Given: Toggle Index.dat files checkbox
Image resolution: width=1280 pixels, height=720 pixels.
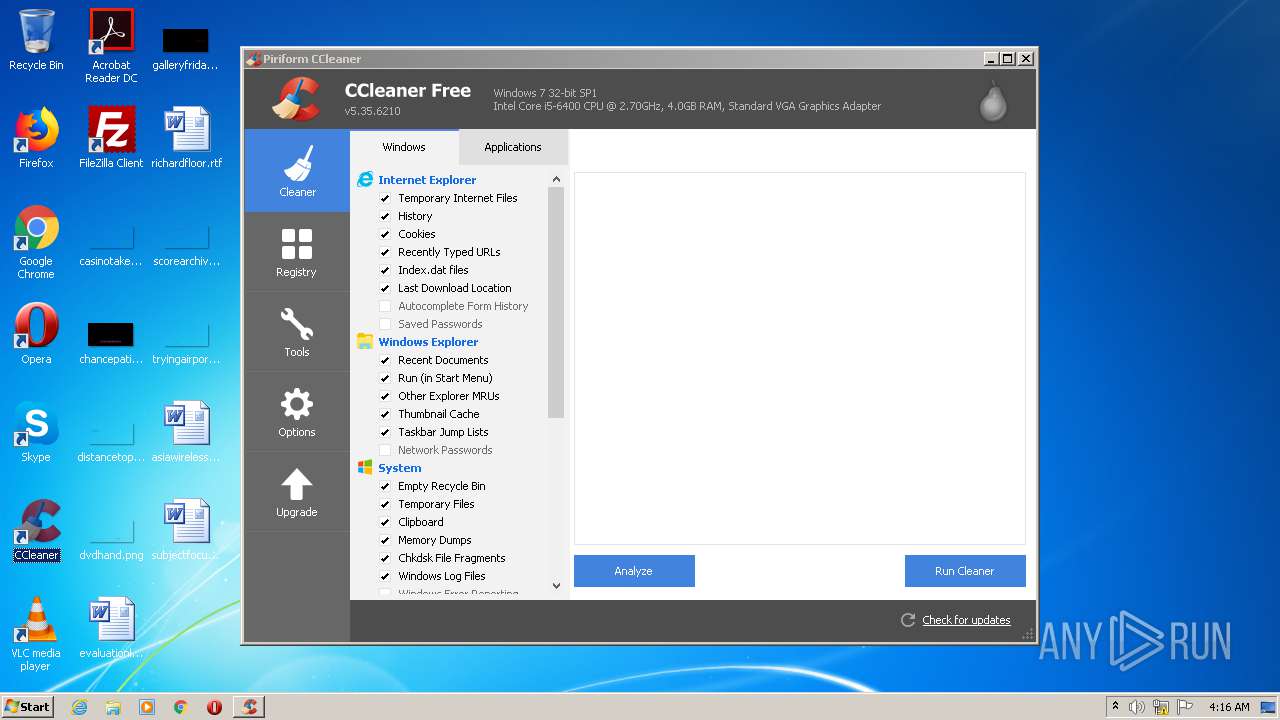Looking at the screenshot, I should [x=385, y=270].
